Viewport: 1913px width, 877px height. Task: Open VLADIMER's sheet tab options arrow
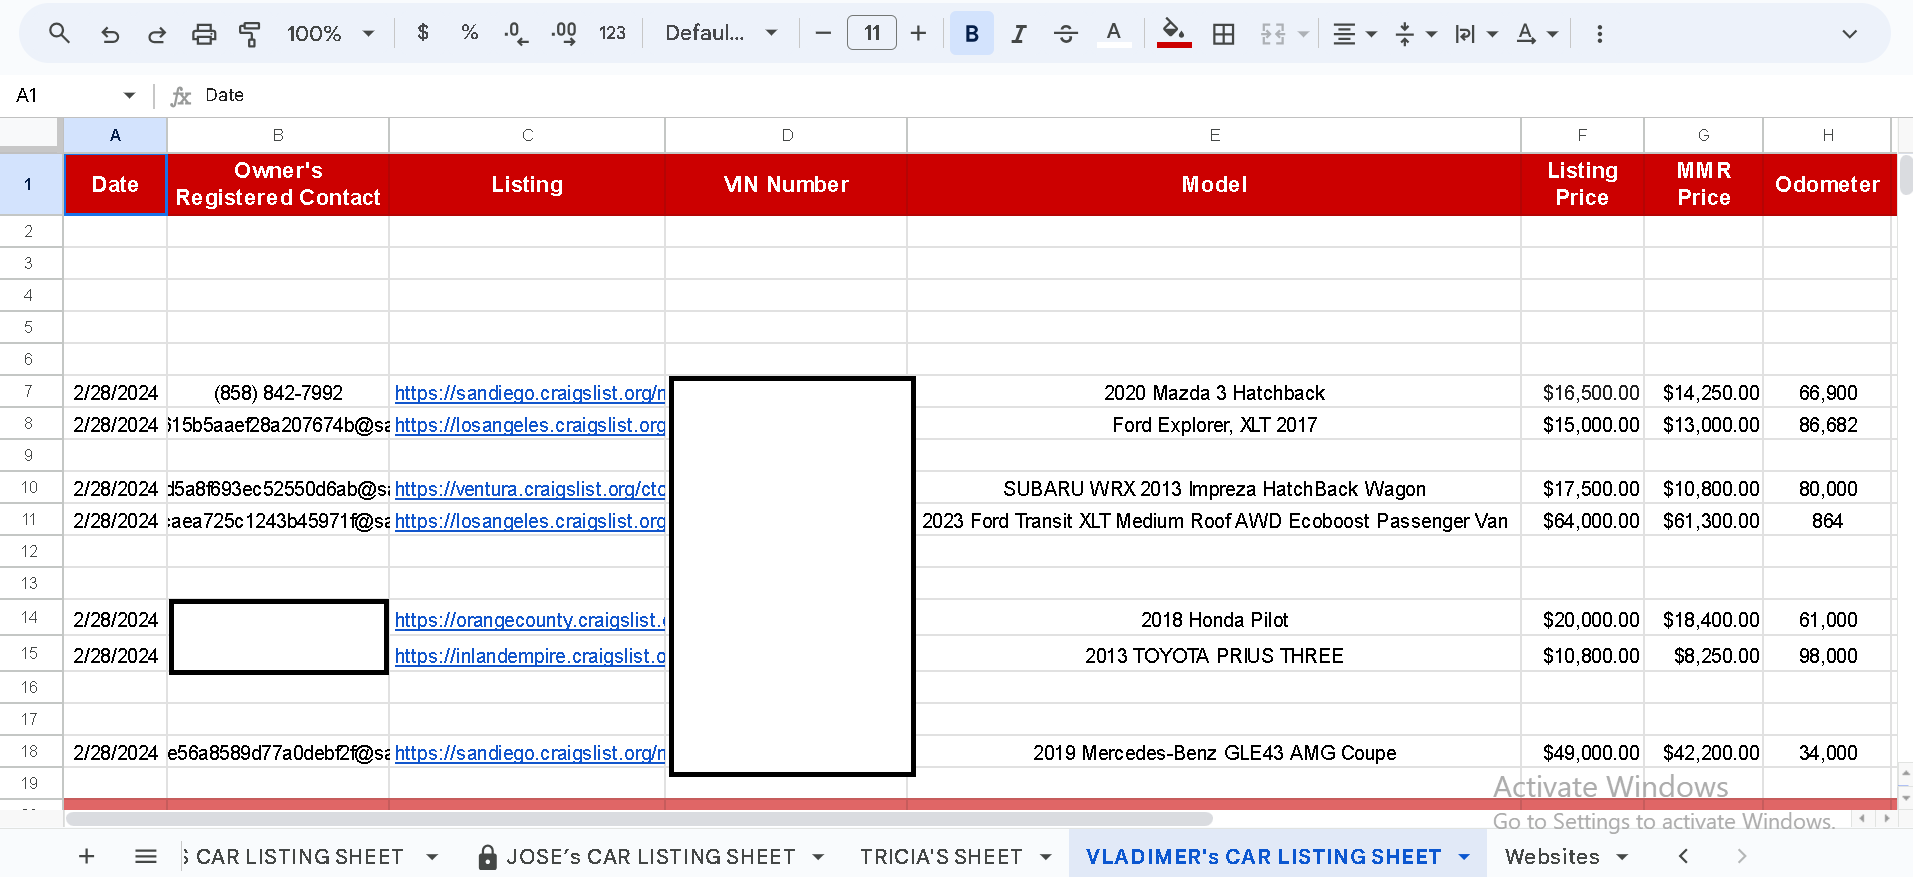tap(1464, 857)
